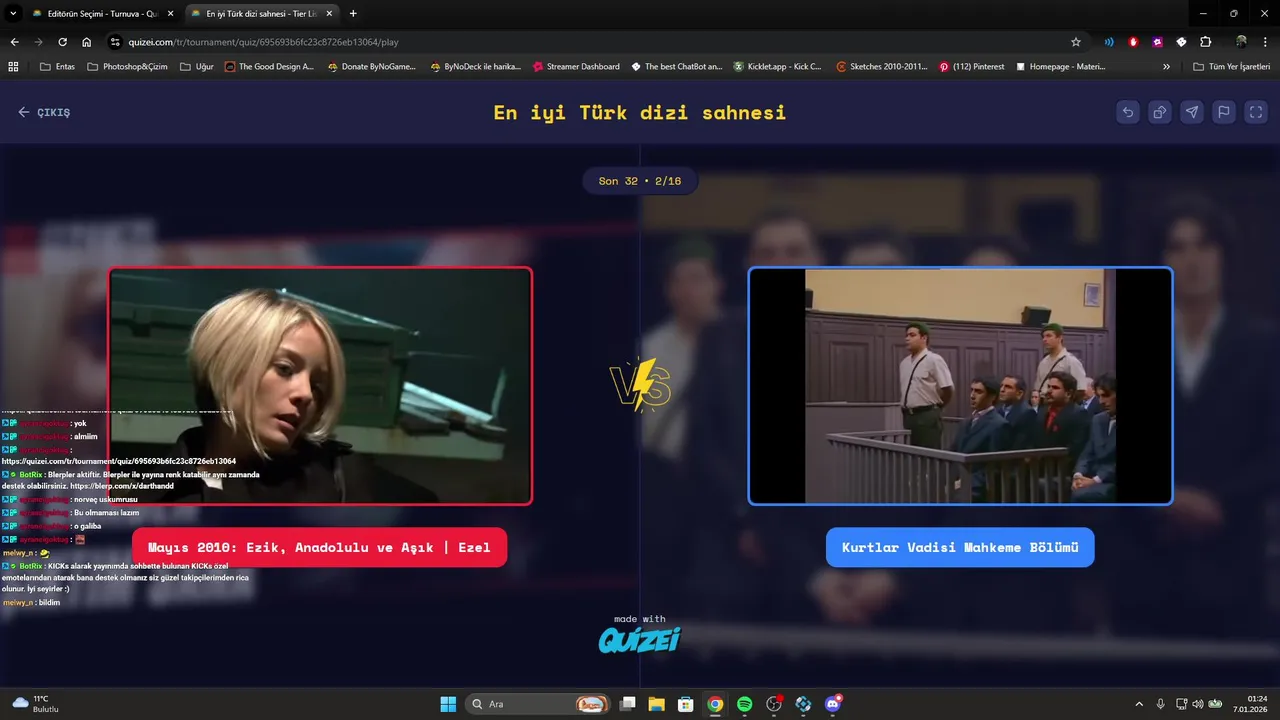Reload the page with refresh icon

click(x=62, y=42)
